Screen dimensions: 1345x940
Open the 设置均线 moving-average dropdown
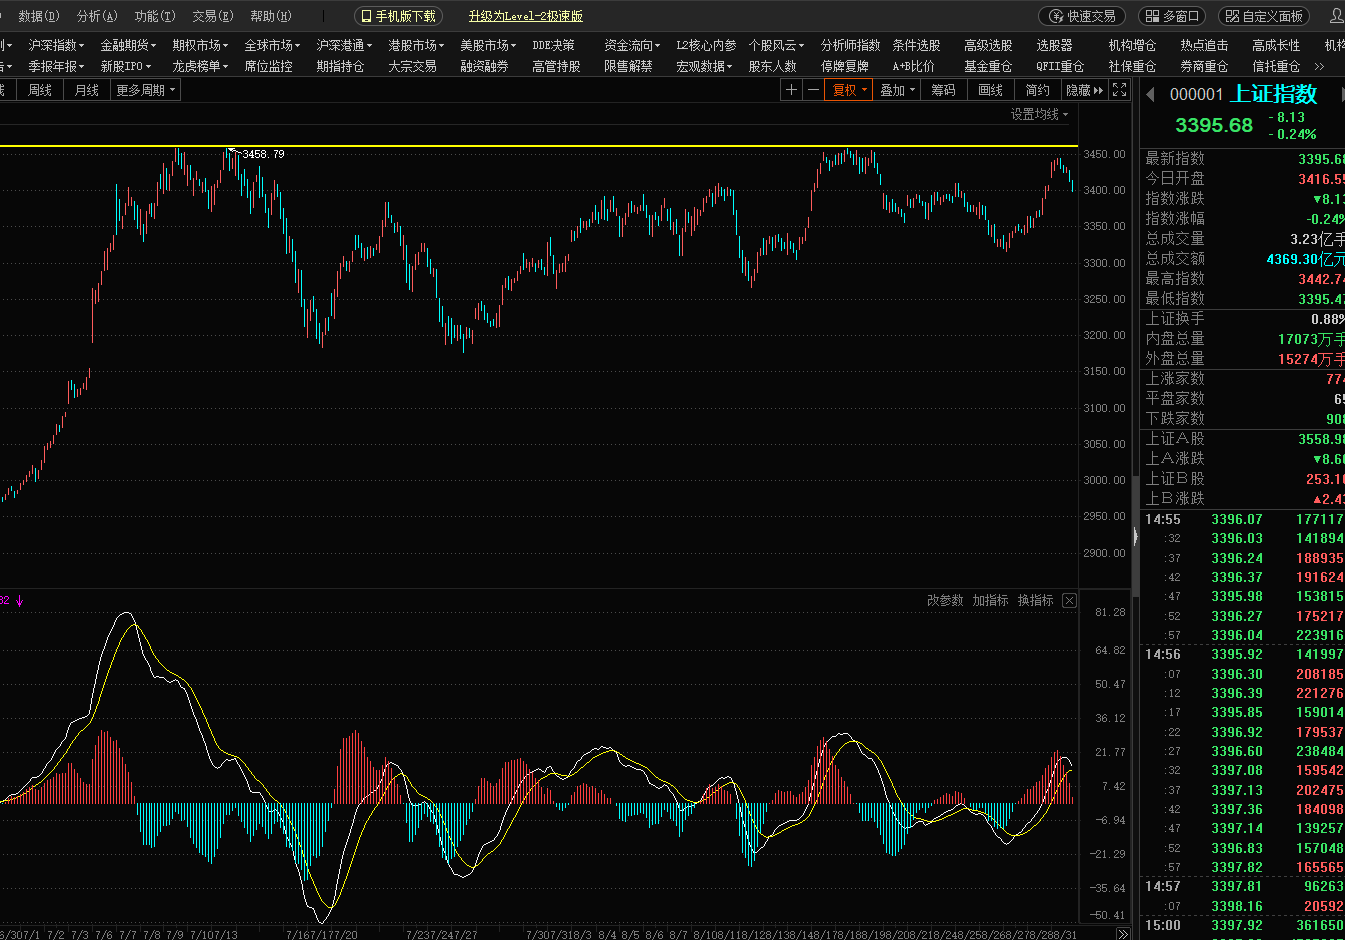tap(1039, 114)
